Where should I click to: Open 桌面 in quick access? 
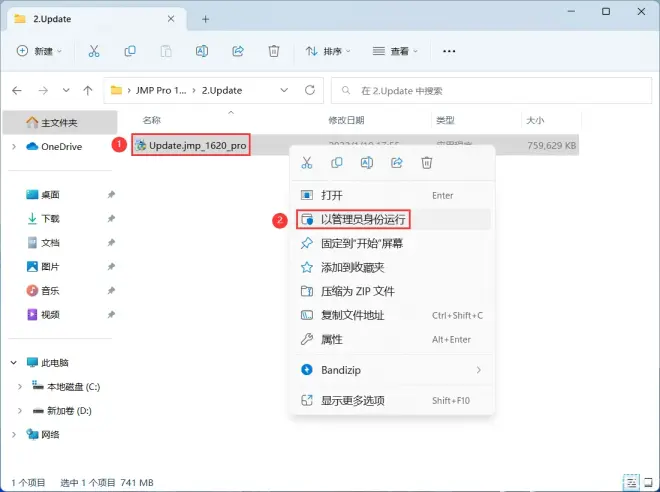point(50,194)
